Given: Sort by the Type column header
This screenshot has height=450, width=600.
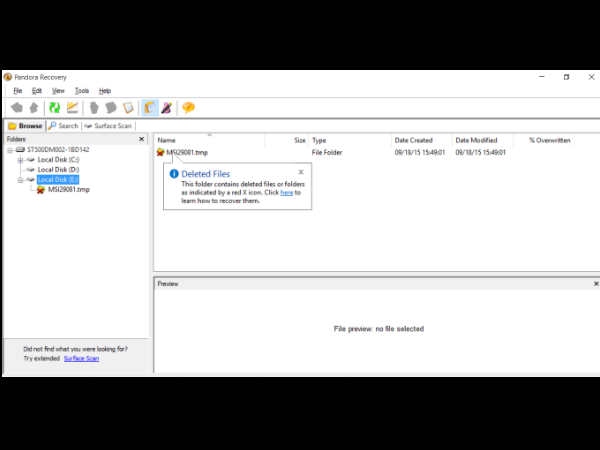Looking at the screenshot, I should coord(350,140).
